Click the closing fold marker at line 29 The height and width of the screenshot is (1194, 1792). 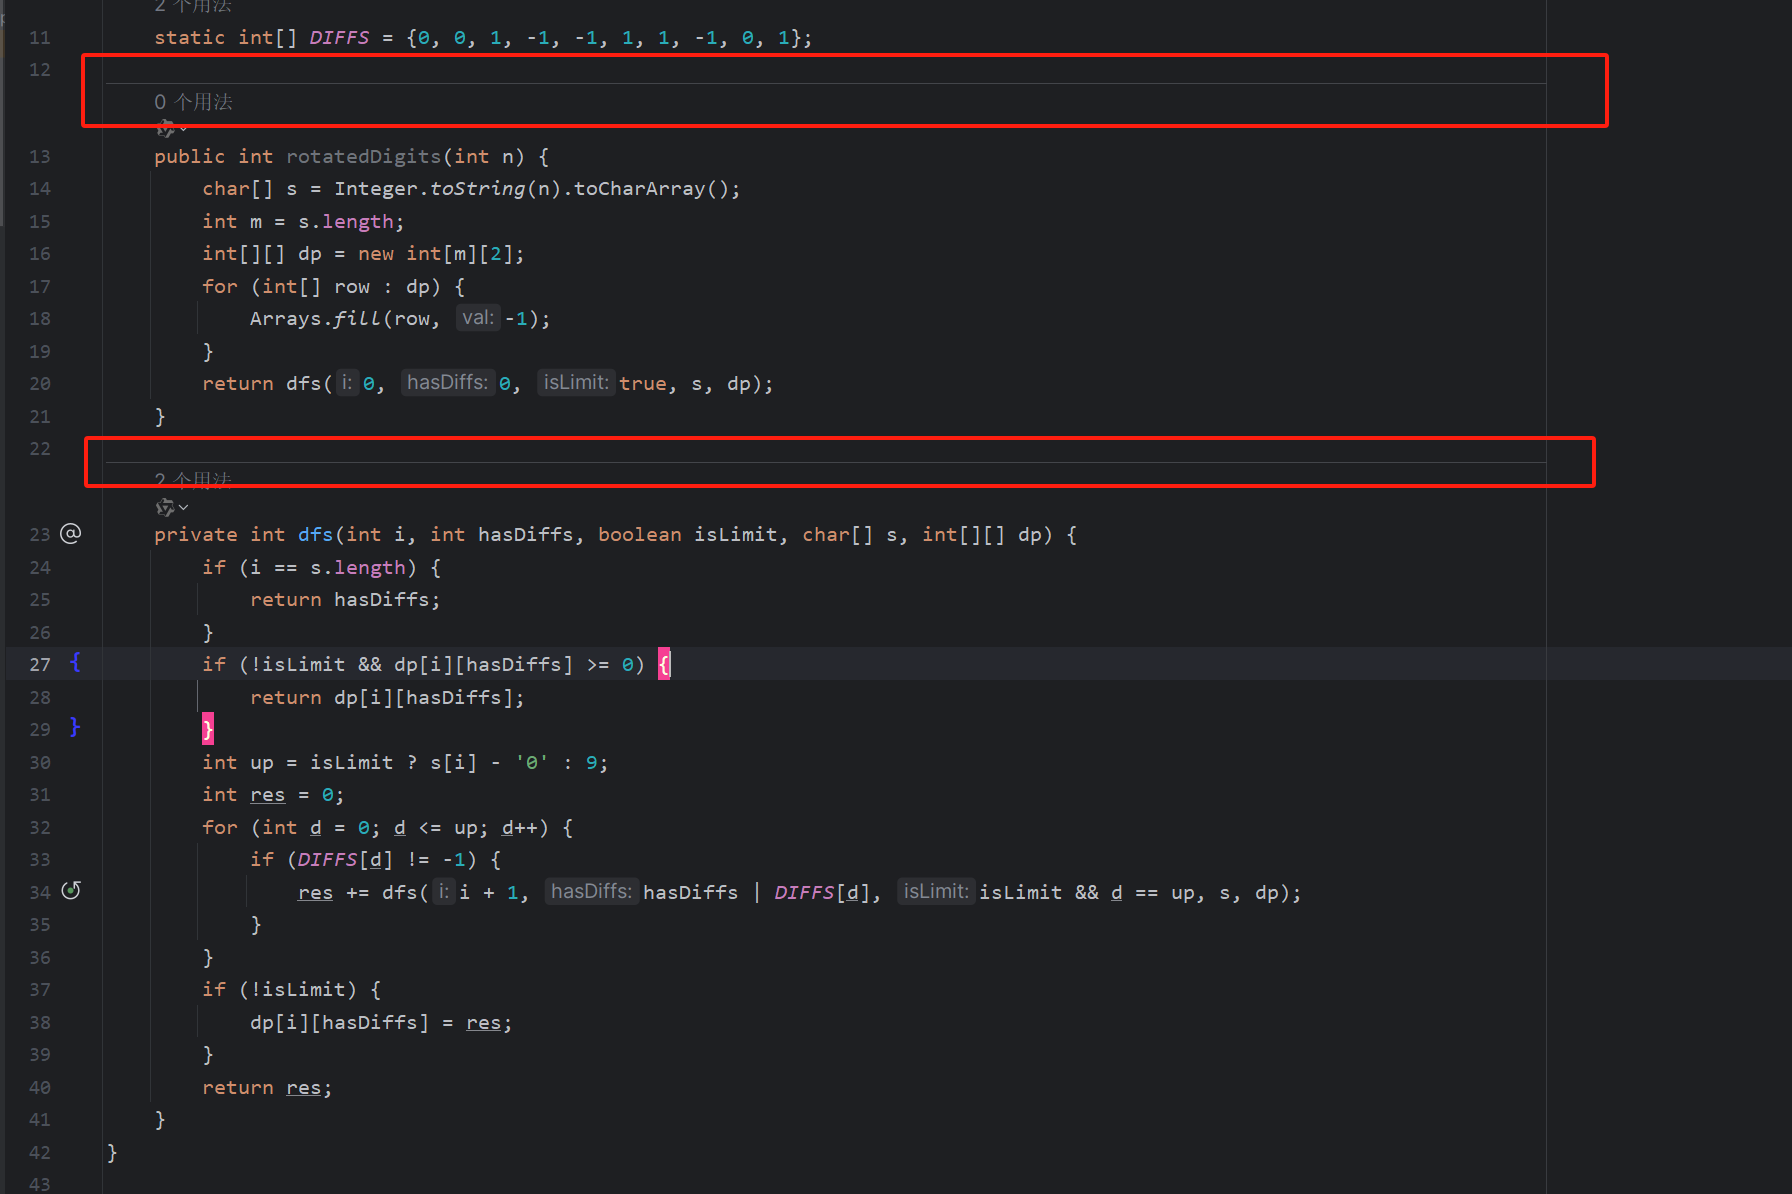[75, 728]
